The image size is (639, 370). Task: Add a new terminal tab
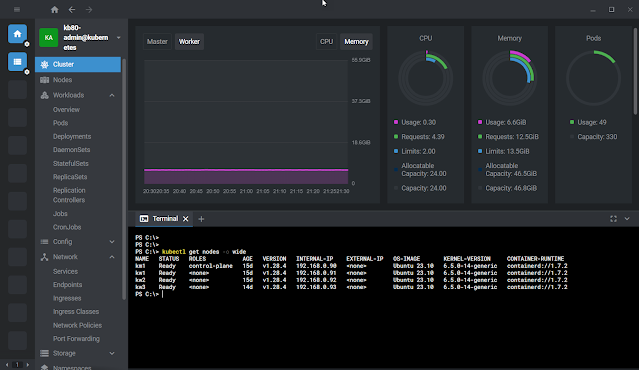(201, 219)
